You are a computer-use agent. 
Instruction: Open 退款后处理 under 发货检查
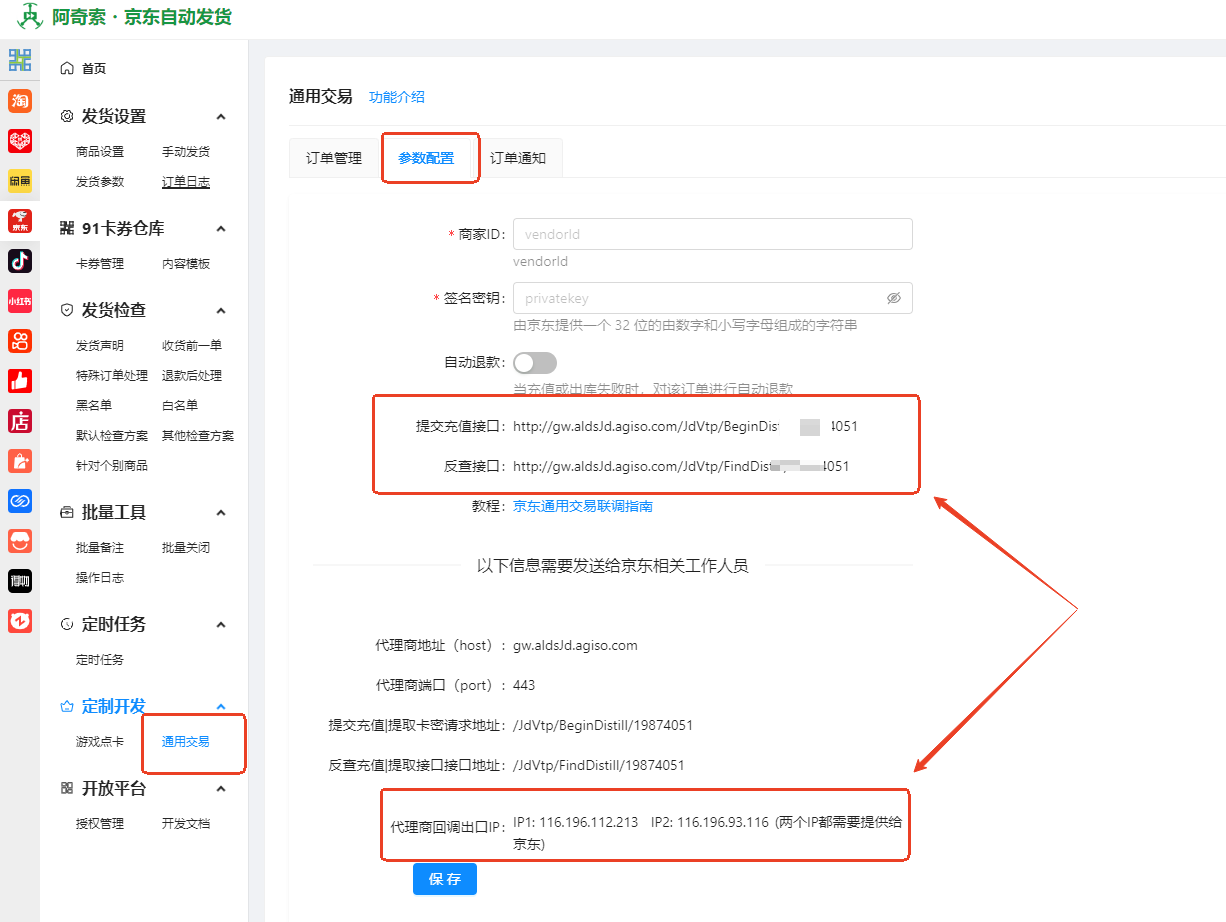pyautogui.click(x=192, y=376)
